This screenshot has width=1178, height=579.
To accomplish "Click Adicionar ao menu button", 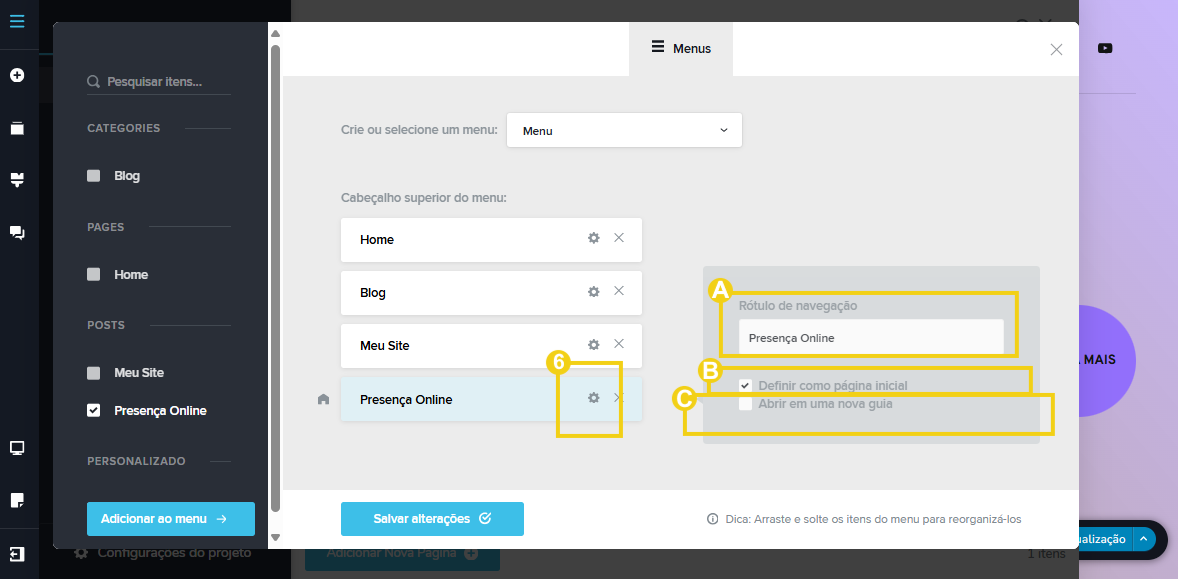I will (x=171, y=519).
